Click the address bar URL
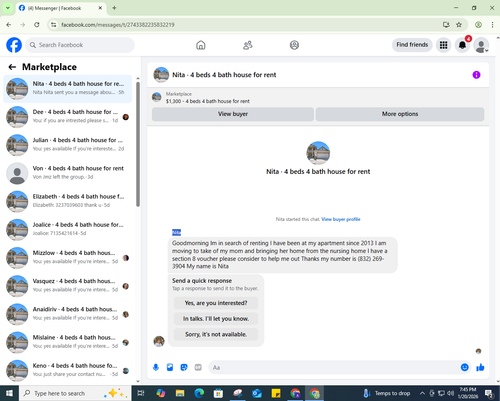Viewport: 500px width, 401px height. [118, 25]
